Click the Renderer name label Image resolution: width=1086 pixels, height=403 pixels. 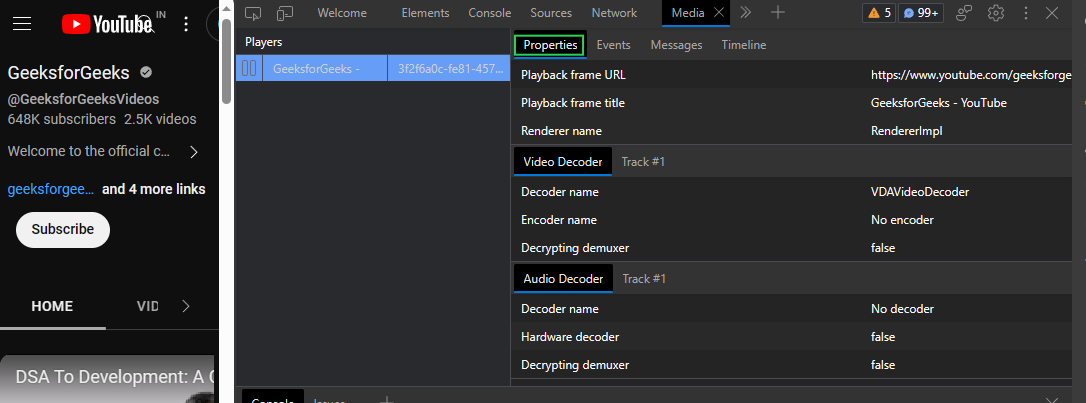562,131
